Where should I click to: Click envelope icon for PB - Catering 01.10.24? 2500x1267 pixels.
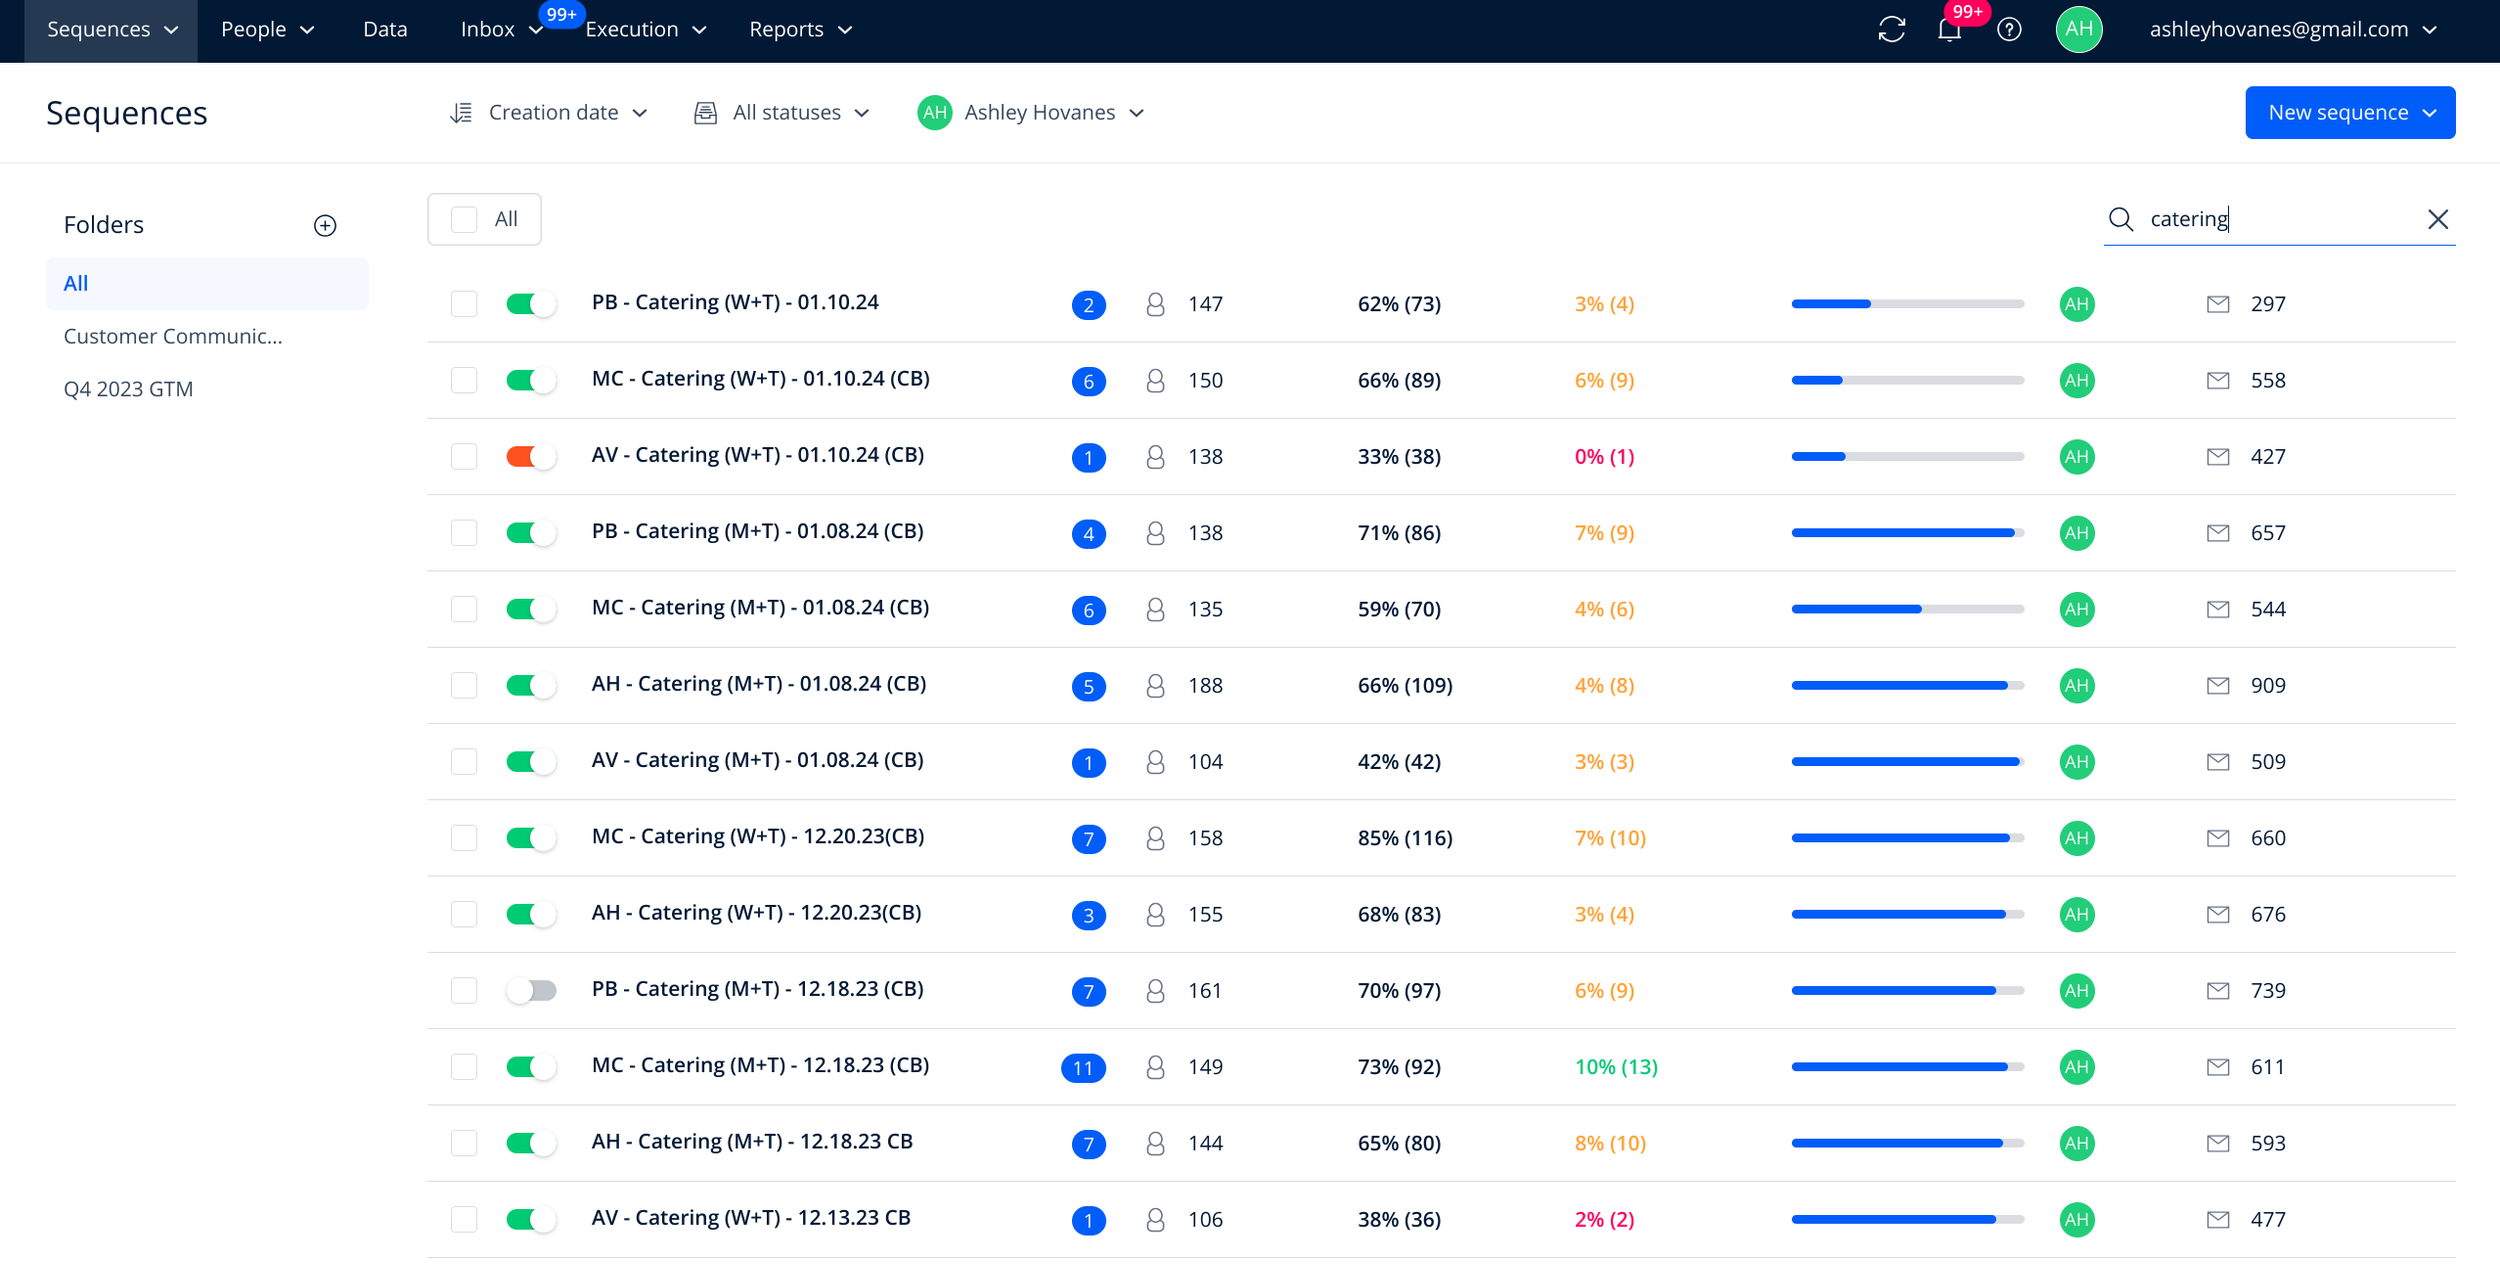2218,304
